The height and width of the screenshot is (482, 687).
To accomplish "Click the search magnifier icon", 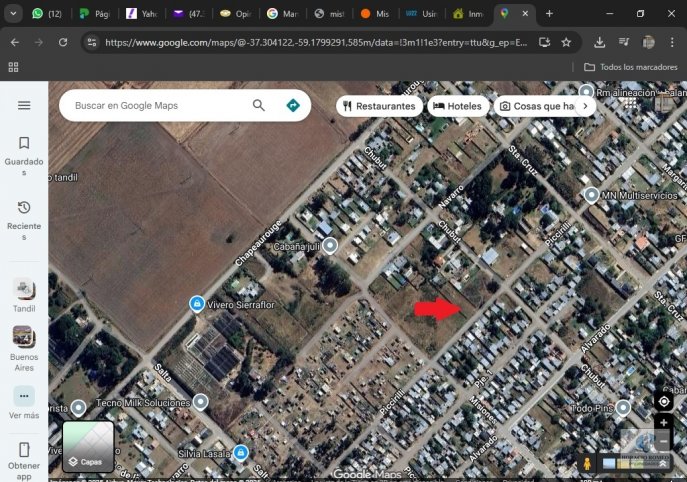I will click(x=259, y=105).
